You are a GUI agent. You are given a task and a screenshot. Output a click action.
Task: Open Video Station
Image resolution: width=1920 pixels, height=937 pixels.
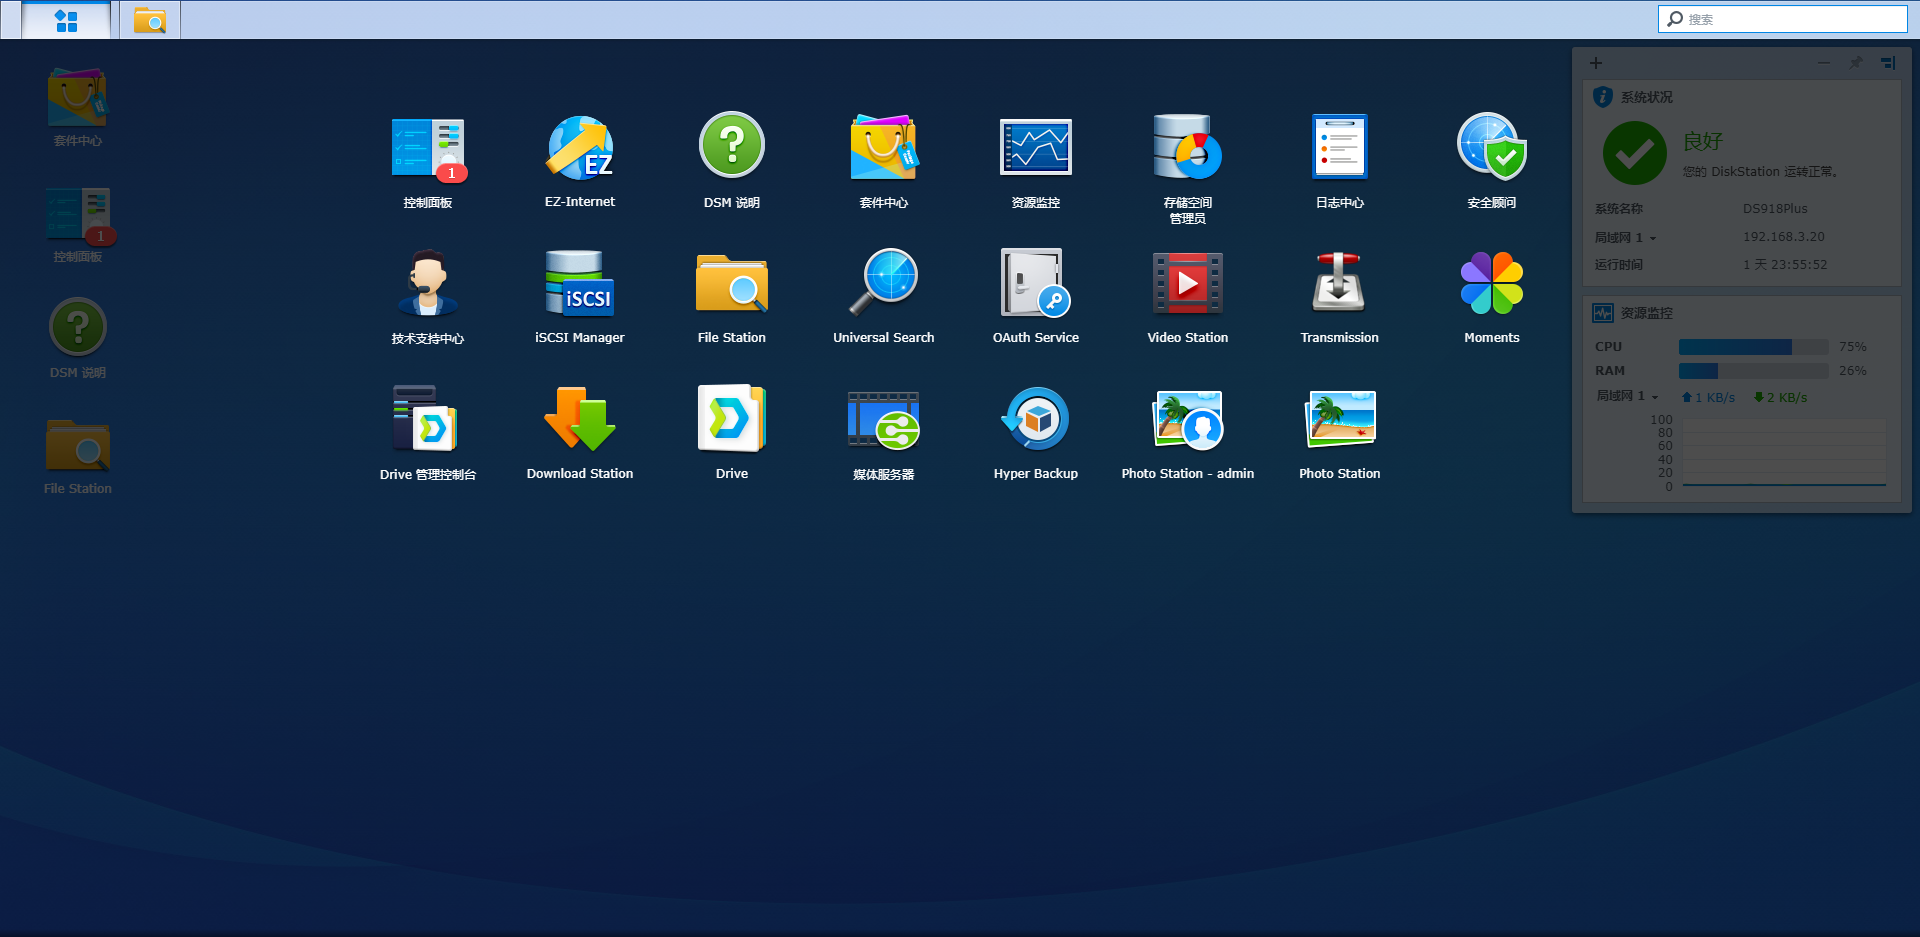(1187, 285)
